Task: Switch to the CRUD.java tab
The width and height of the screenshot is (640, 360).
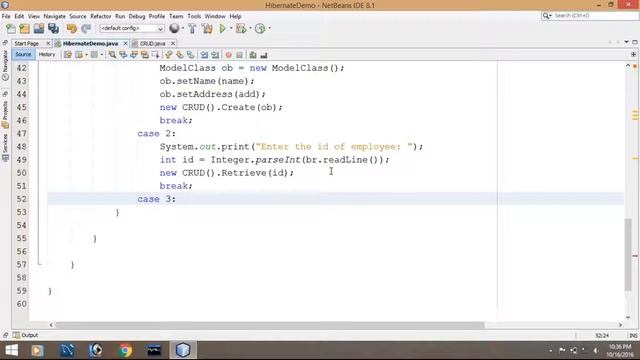Action: (152, 43)
